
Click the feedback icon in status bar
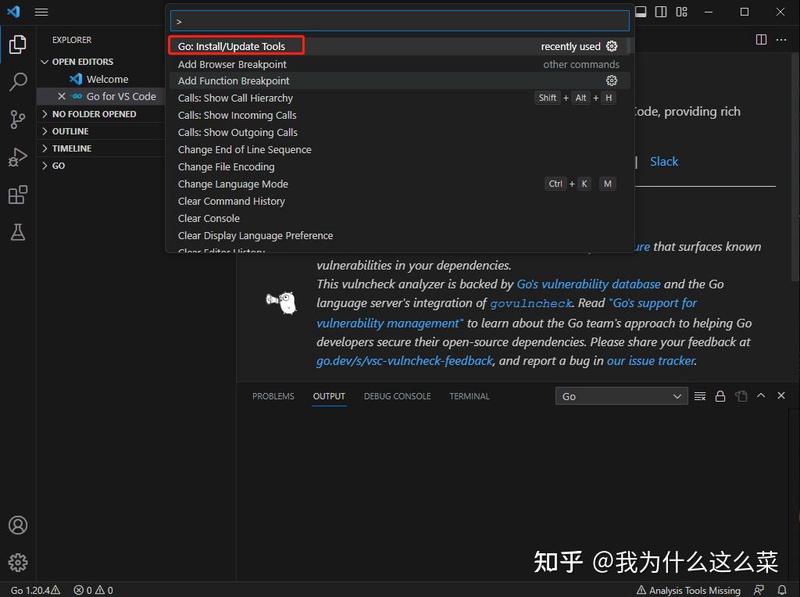tap(759, 590)
